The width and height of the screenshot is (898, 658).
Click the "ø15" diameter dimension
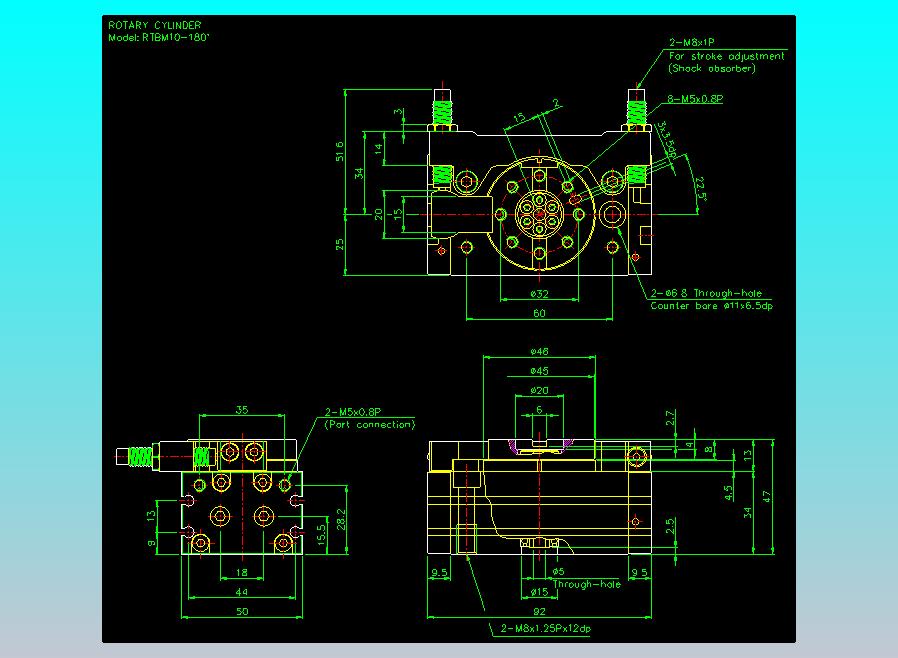pyautogui.click(x=539, y=592)
